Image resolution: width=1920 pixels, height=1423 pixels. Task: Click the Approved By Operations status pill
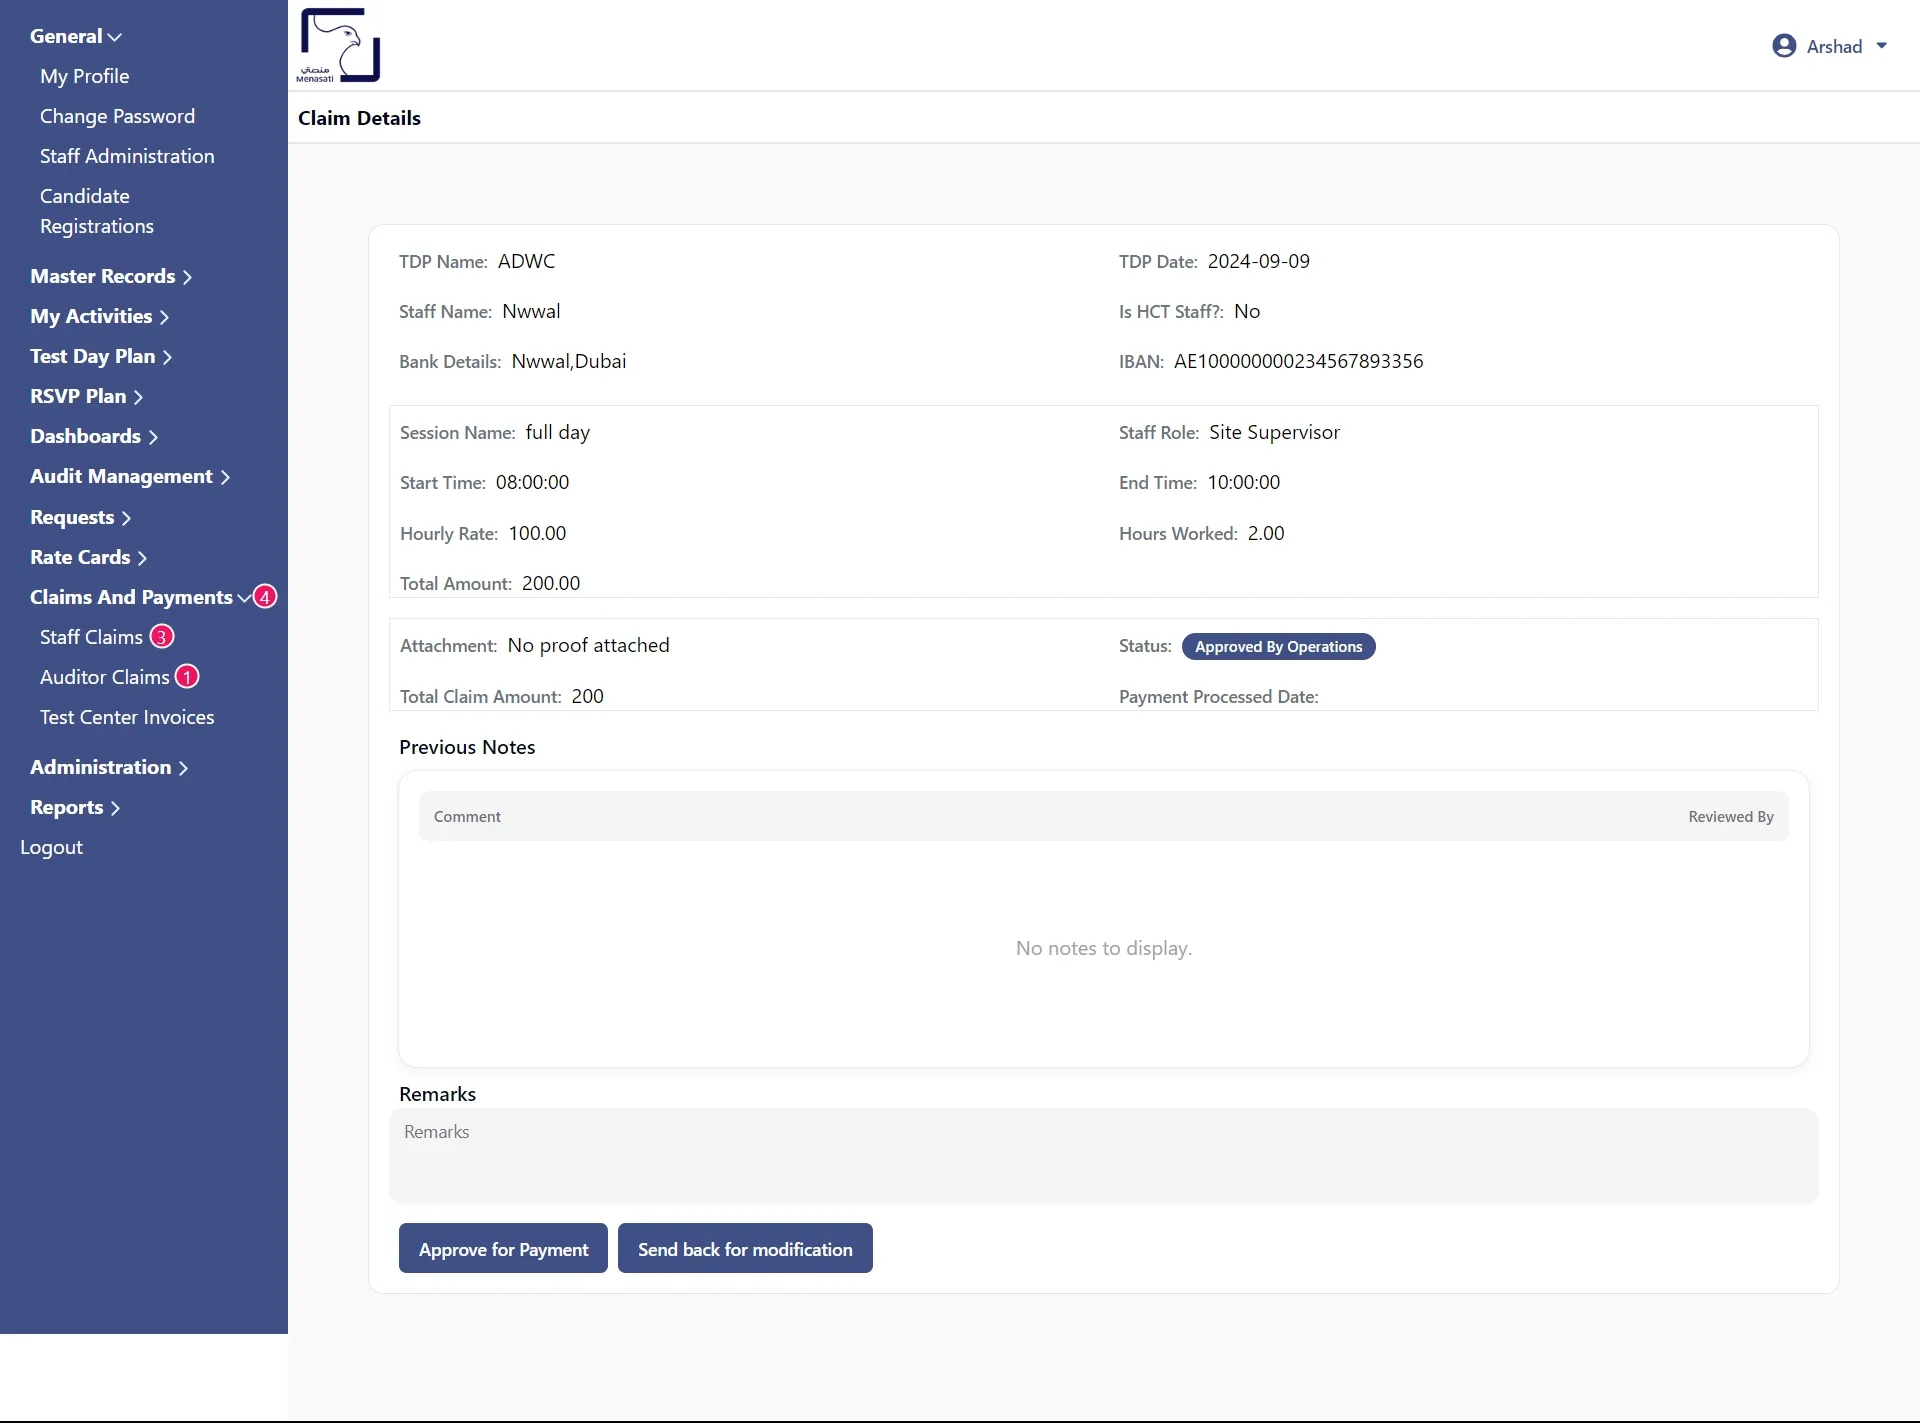pos(1279,646)
